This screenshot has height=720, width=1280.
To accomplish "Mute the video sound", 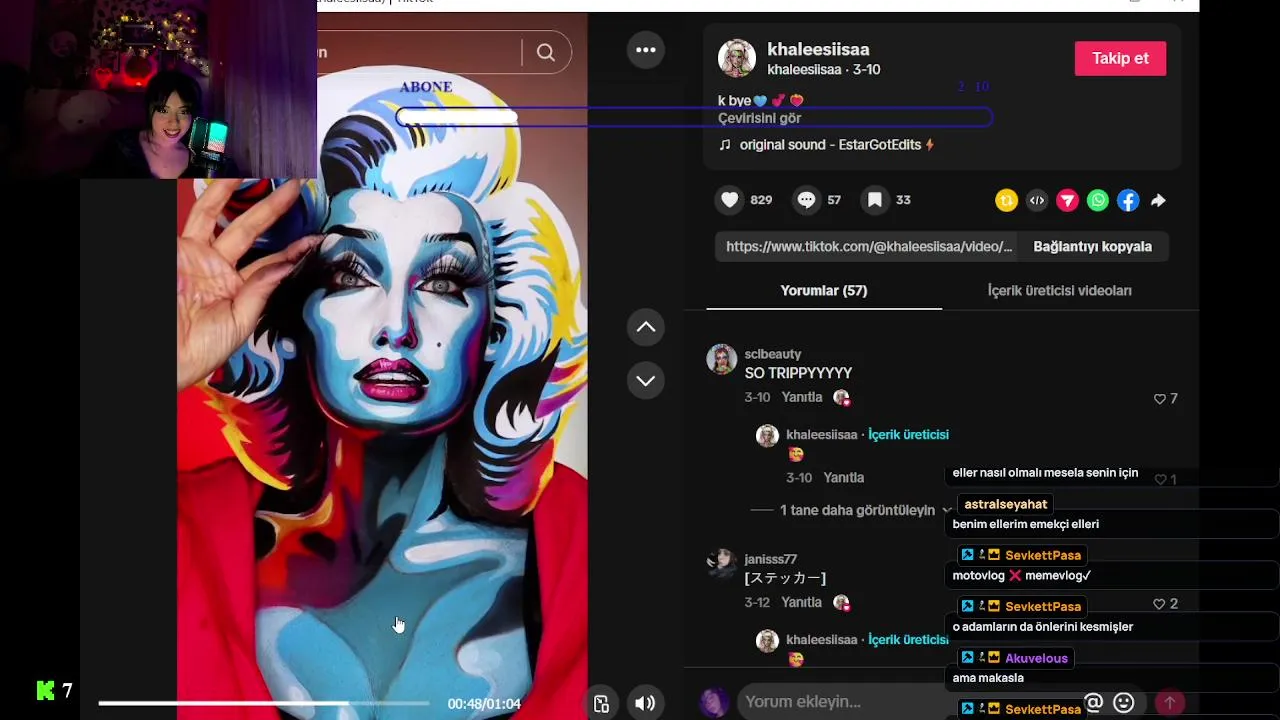I will pyautogui.click(x=645, y=703).
